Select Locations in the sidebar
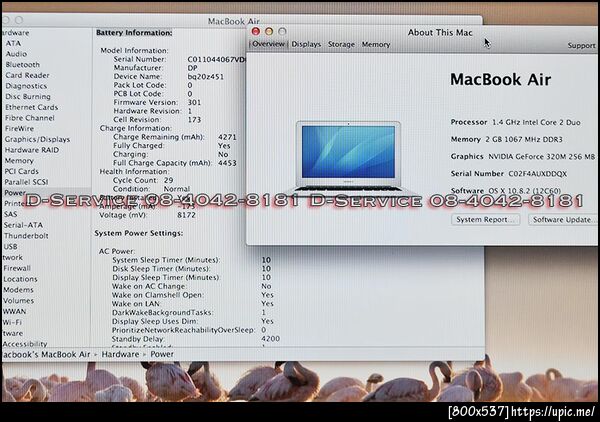Image resolution: width=600 pixels, height=422 pixels. 20,279
